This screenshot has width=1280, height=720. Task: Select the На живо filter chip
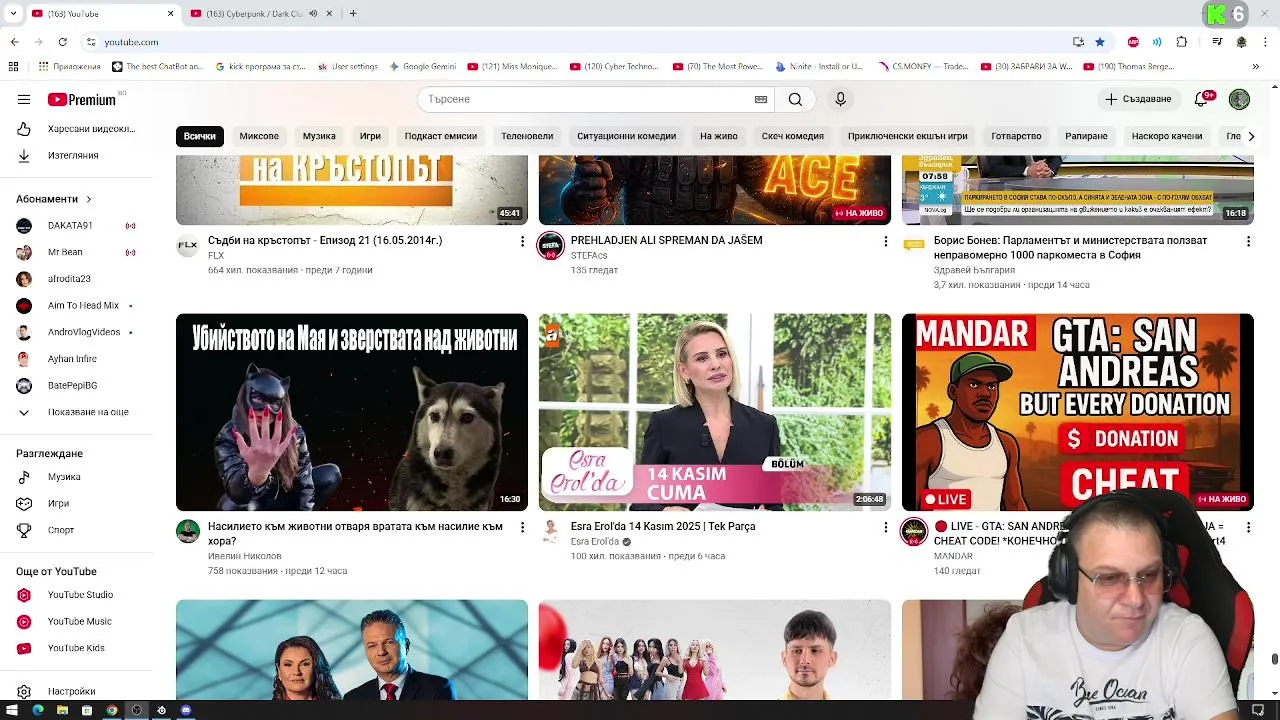pos(719,136)
